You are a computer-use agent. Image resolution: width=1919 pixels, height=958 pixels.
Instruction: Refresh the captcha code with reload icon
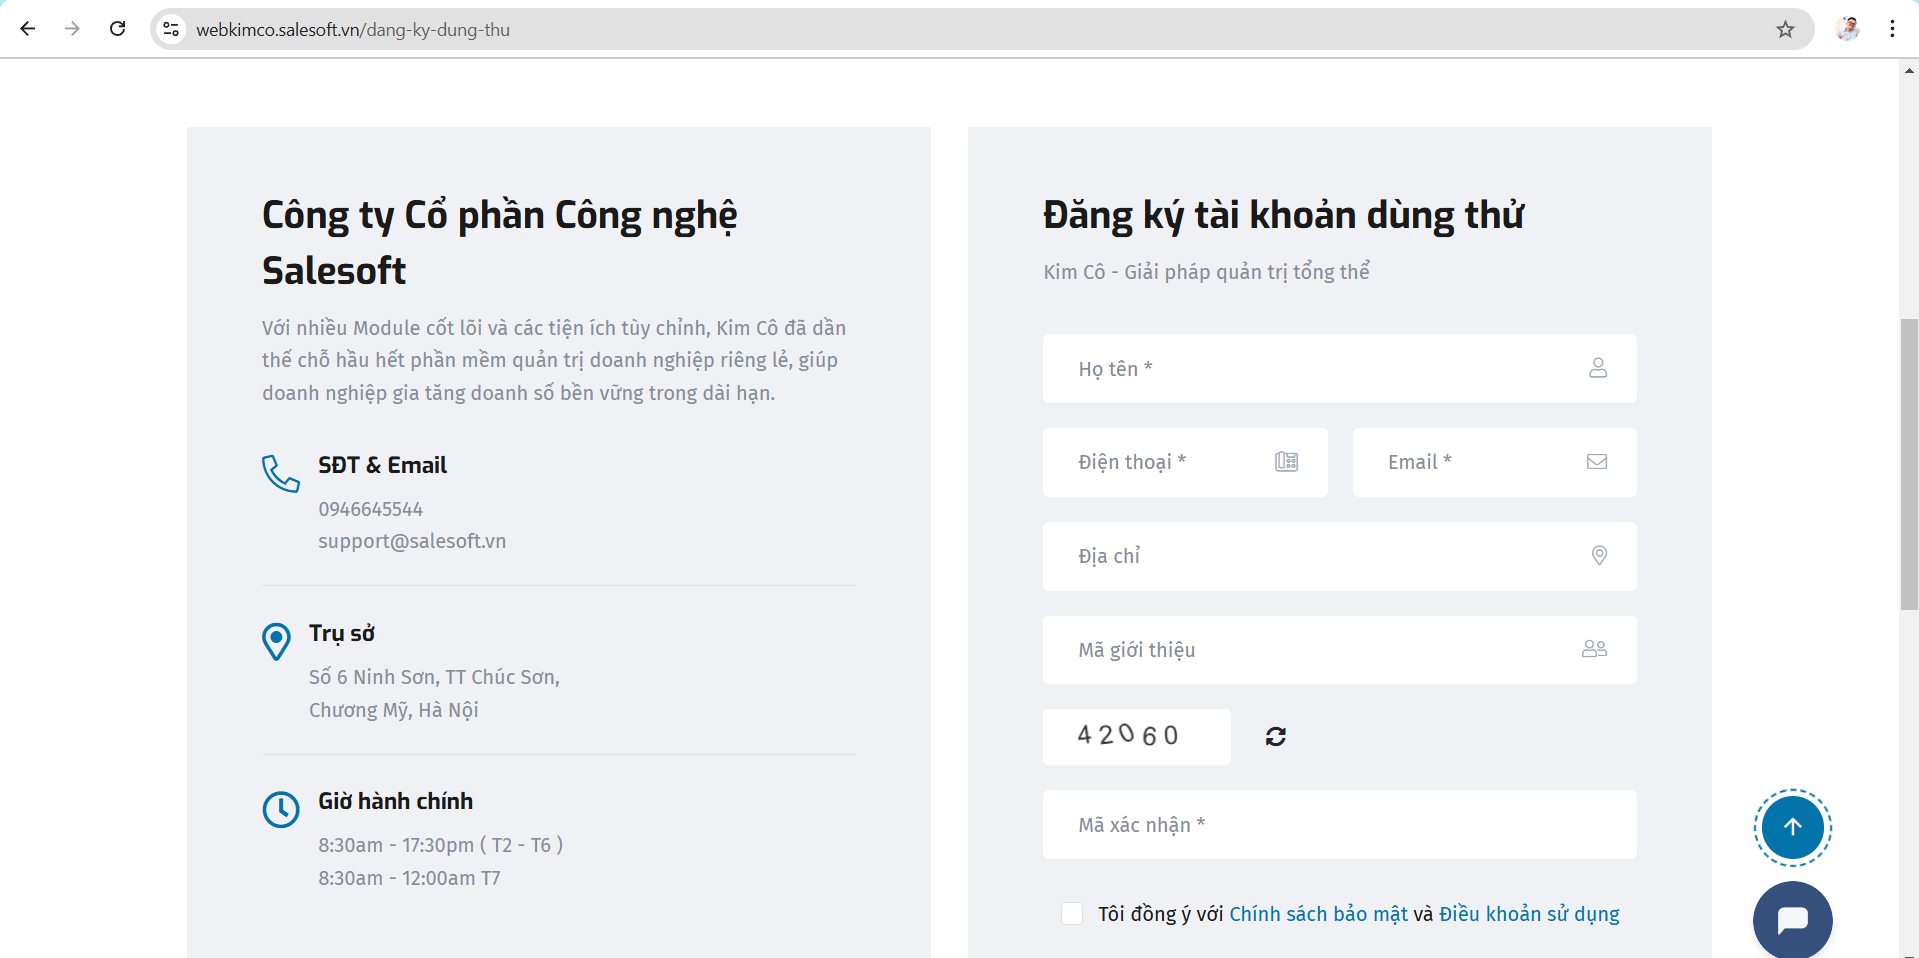coord(1275,737)
